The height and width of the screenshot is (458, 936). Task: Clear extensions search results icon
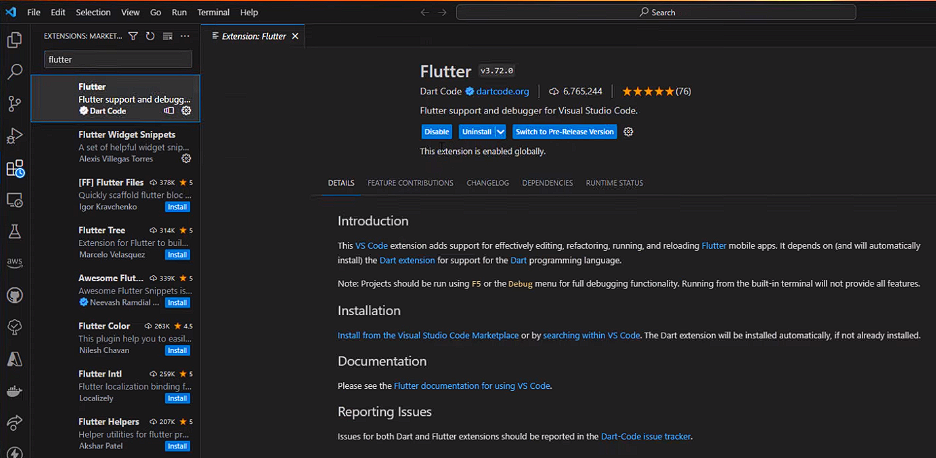168,36
